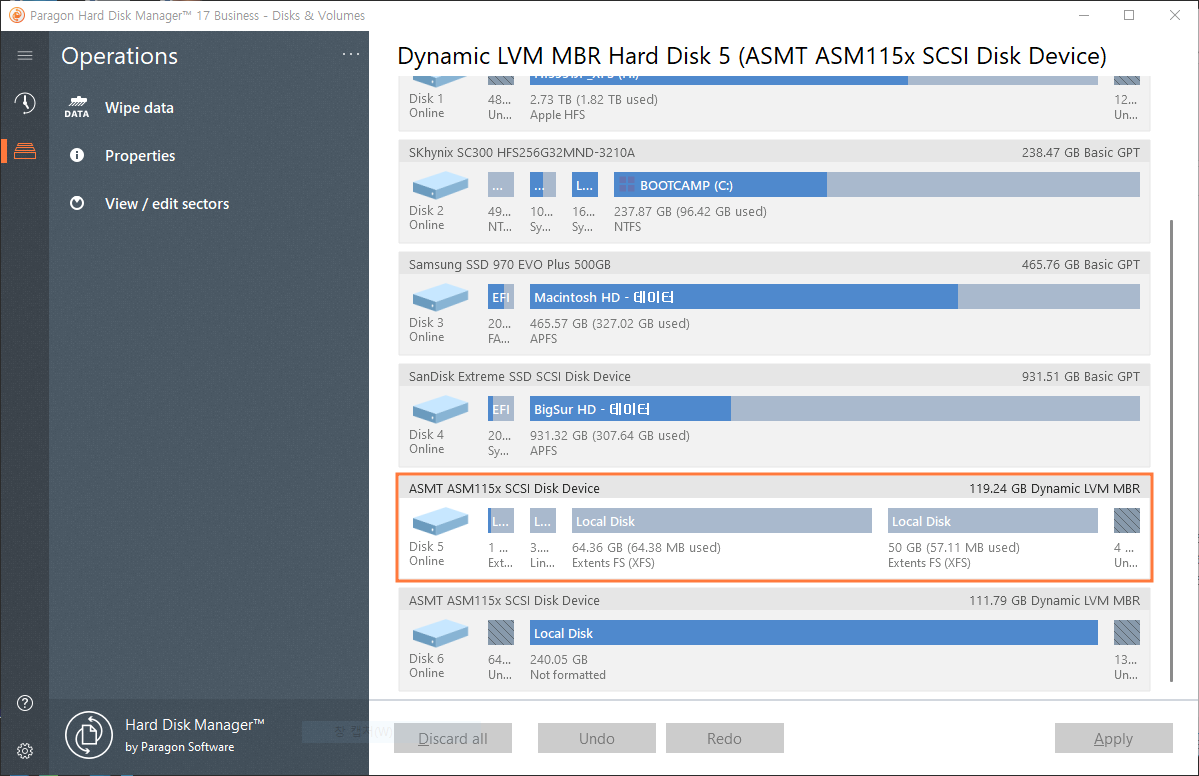Screen dimensions: 1199x776
Task: Select the 64.36 GB Local Disk volume
Action: [722, 521]
